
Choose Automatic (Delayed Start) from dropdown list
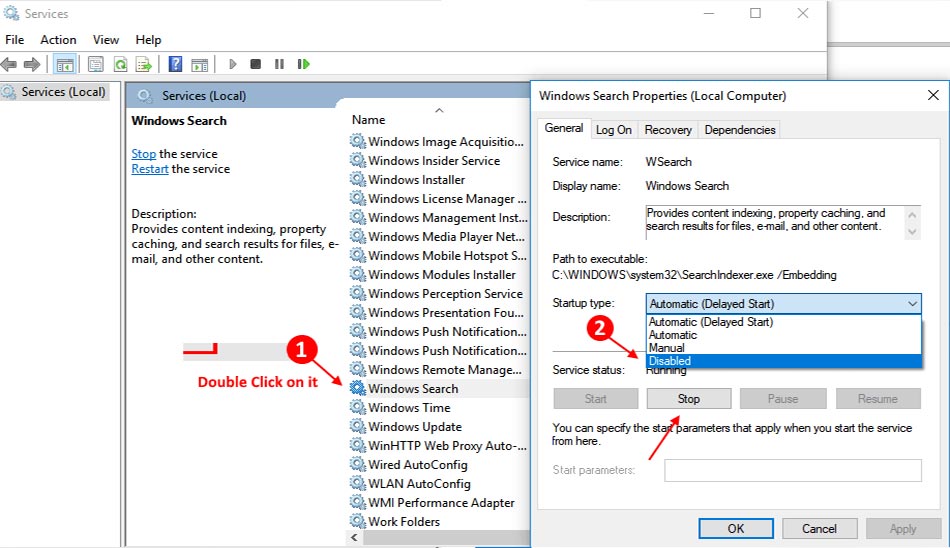pos(783,322)
